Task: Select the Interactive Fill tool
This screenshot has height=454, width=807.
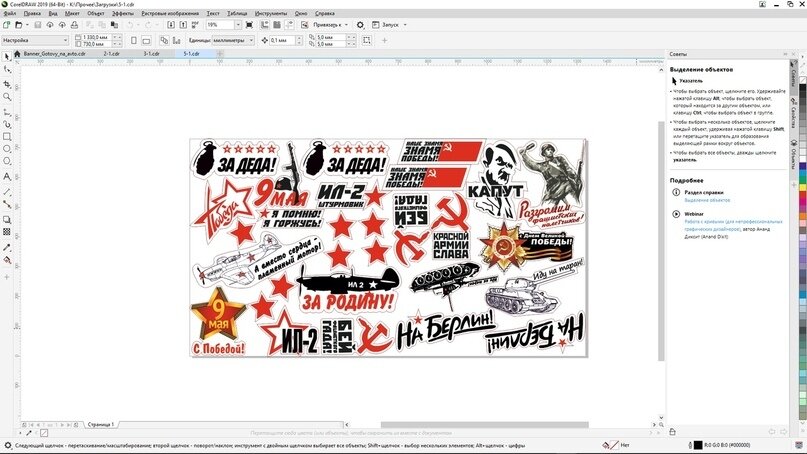Action: [x=7, y=260]
